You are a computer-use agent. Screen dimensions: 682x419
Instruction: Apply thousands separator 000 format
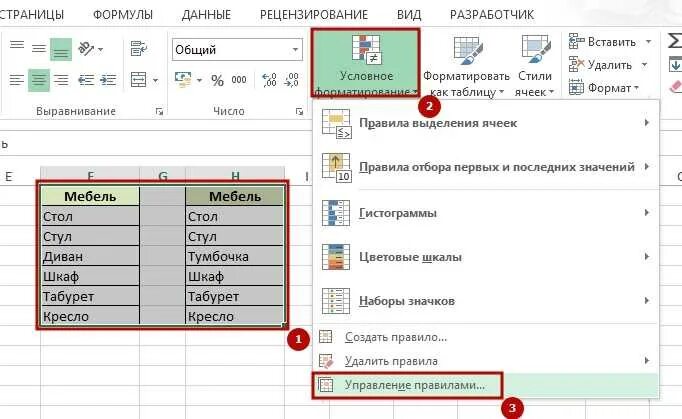click(239, 80)
